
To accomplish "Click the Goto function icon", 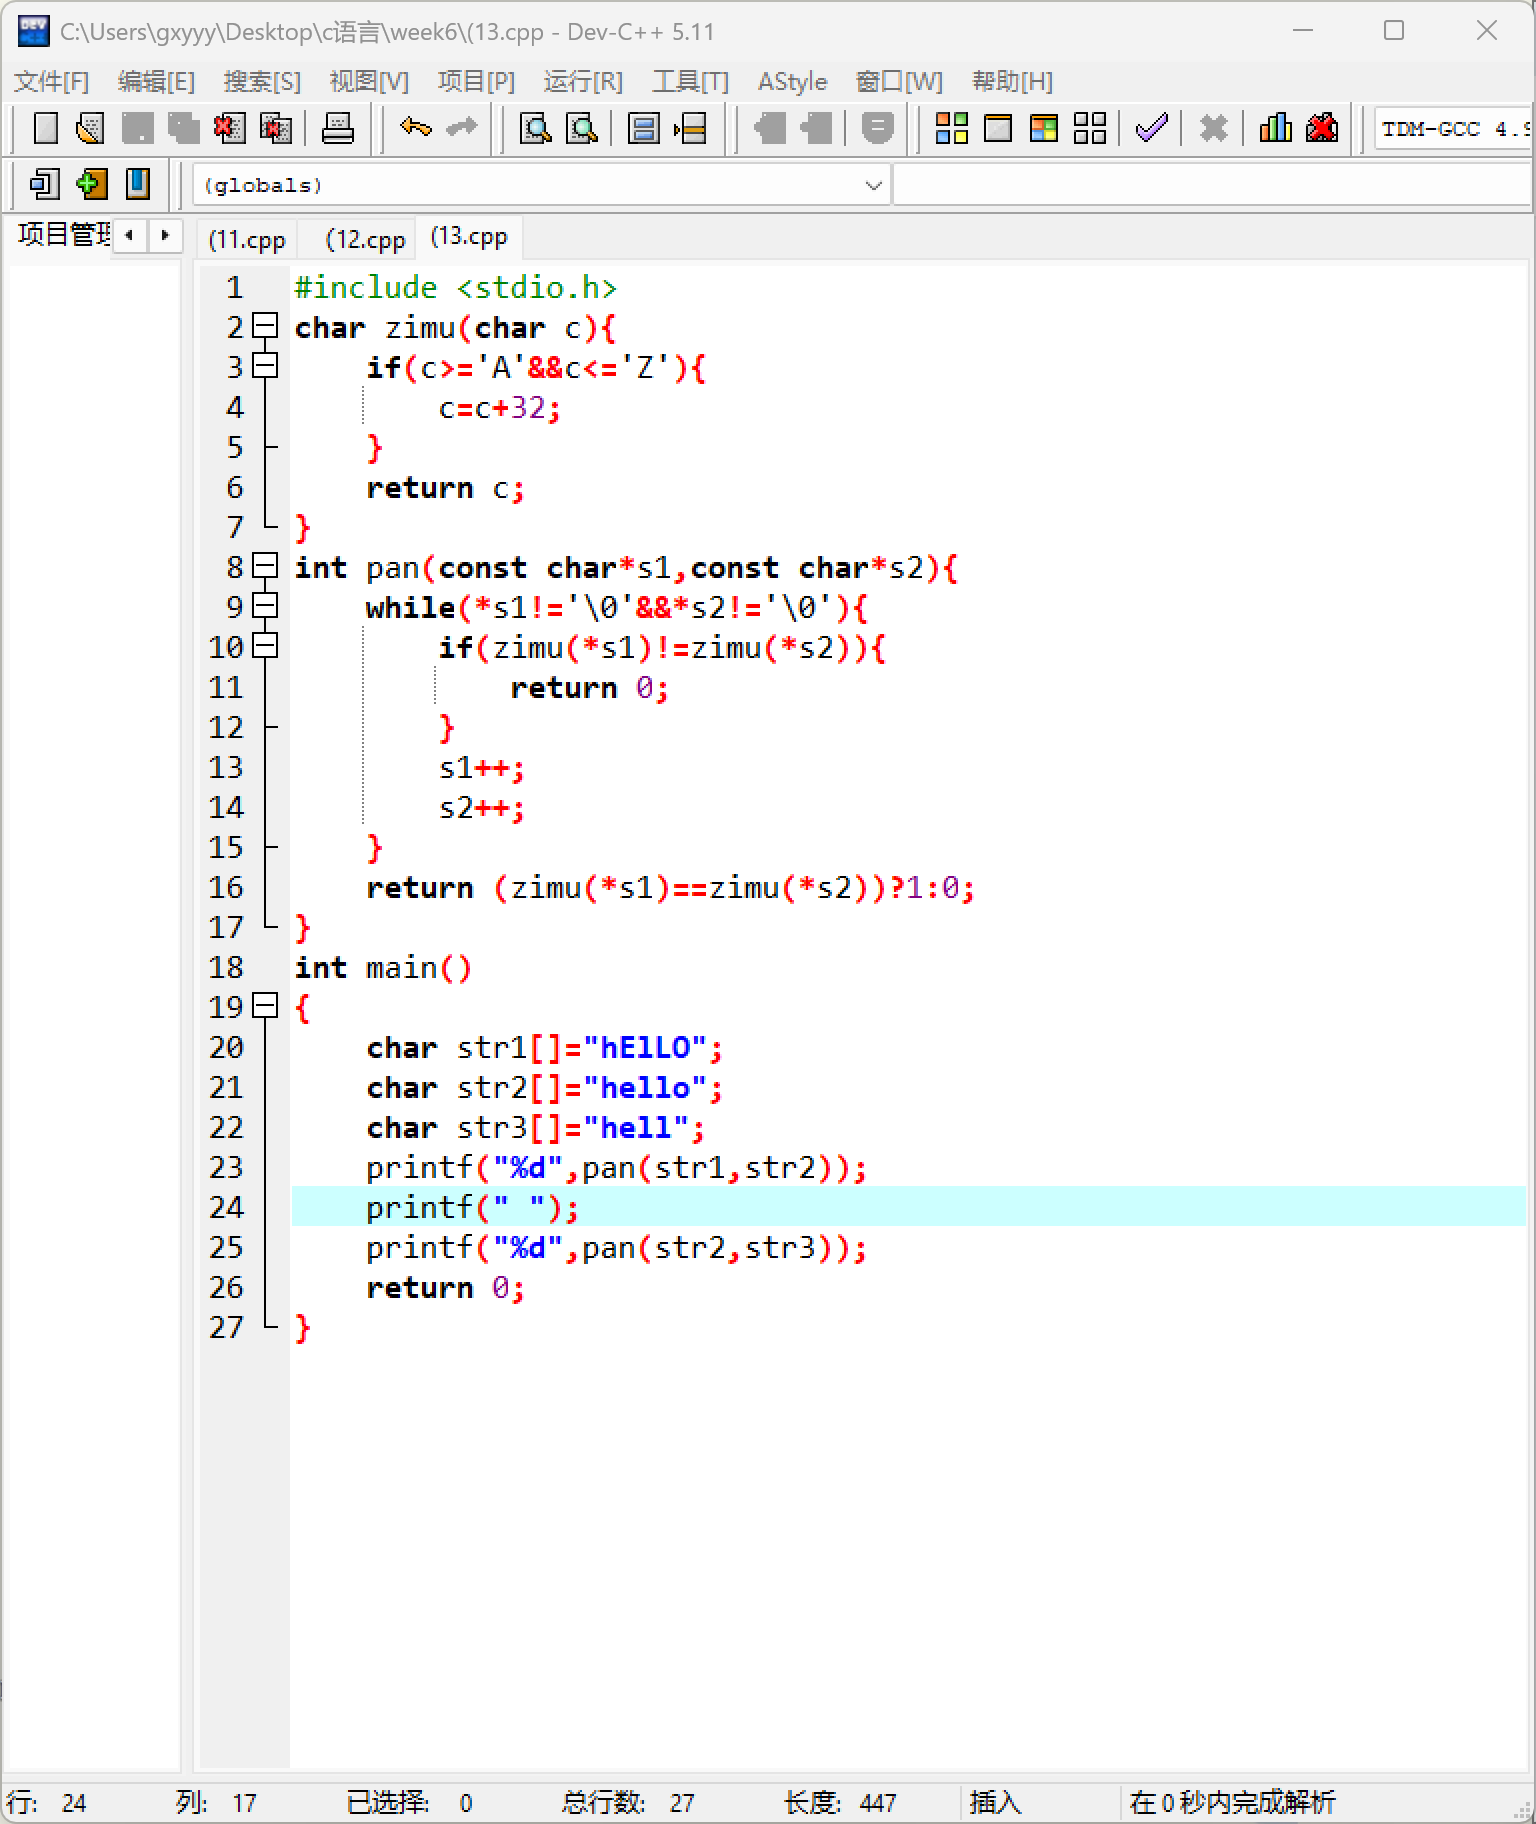I will (x=643, y=128).
